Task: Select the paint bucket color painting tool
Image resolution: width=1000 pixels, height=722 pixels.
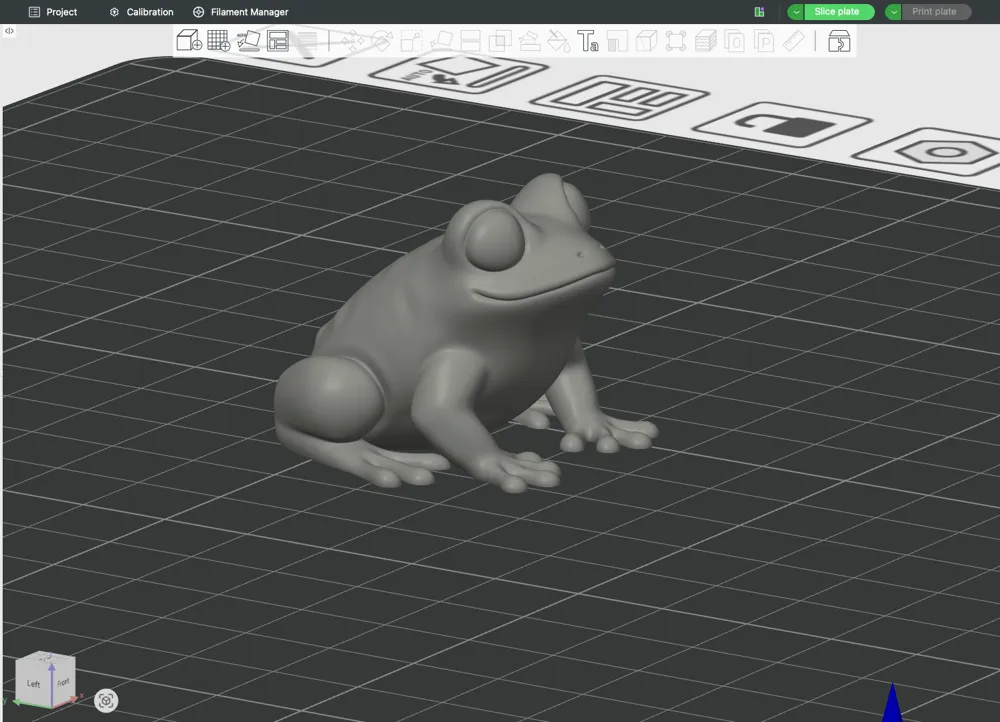Action: (559, 41)
